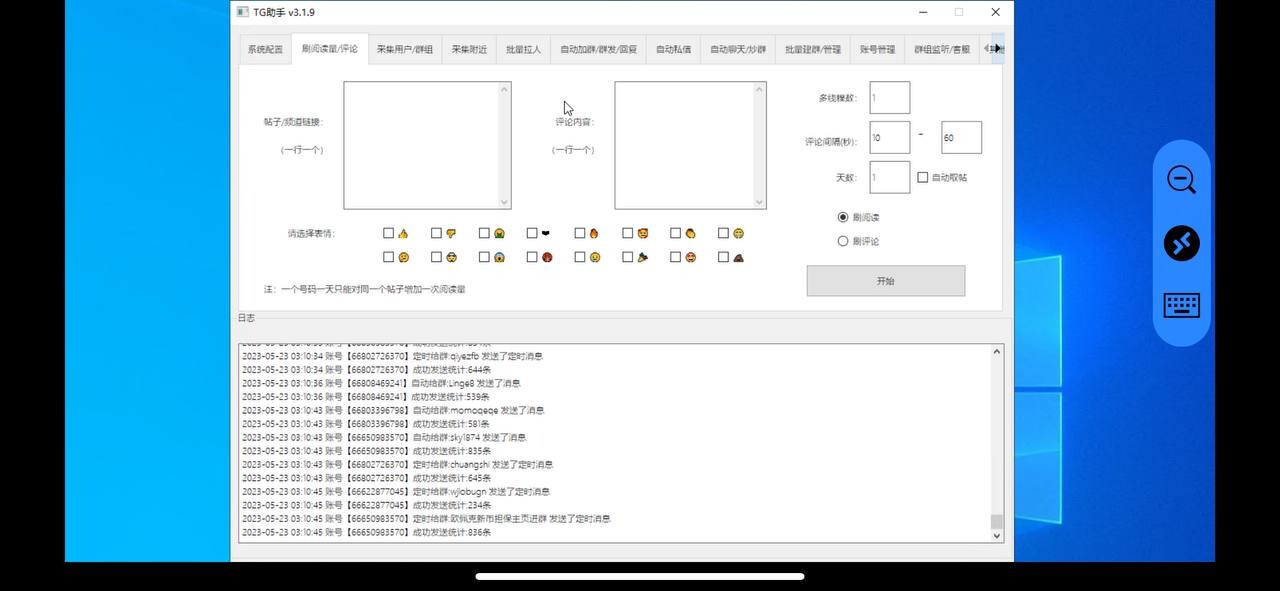Click the keyboard icon in the floating sidebar
1280x591 pixels.
click(x=1181, y=306)
